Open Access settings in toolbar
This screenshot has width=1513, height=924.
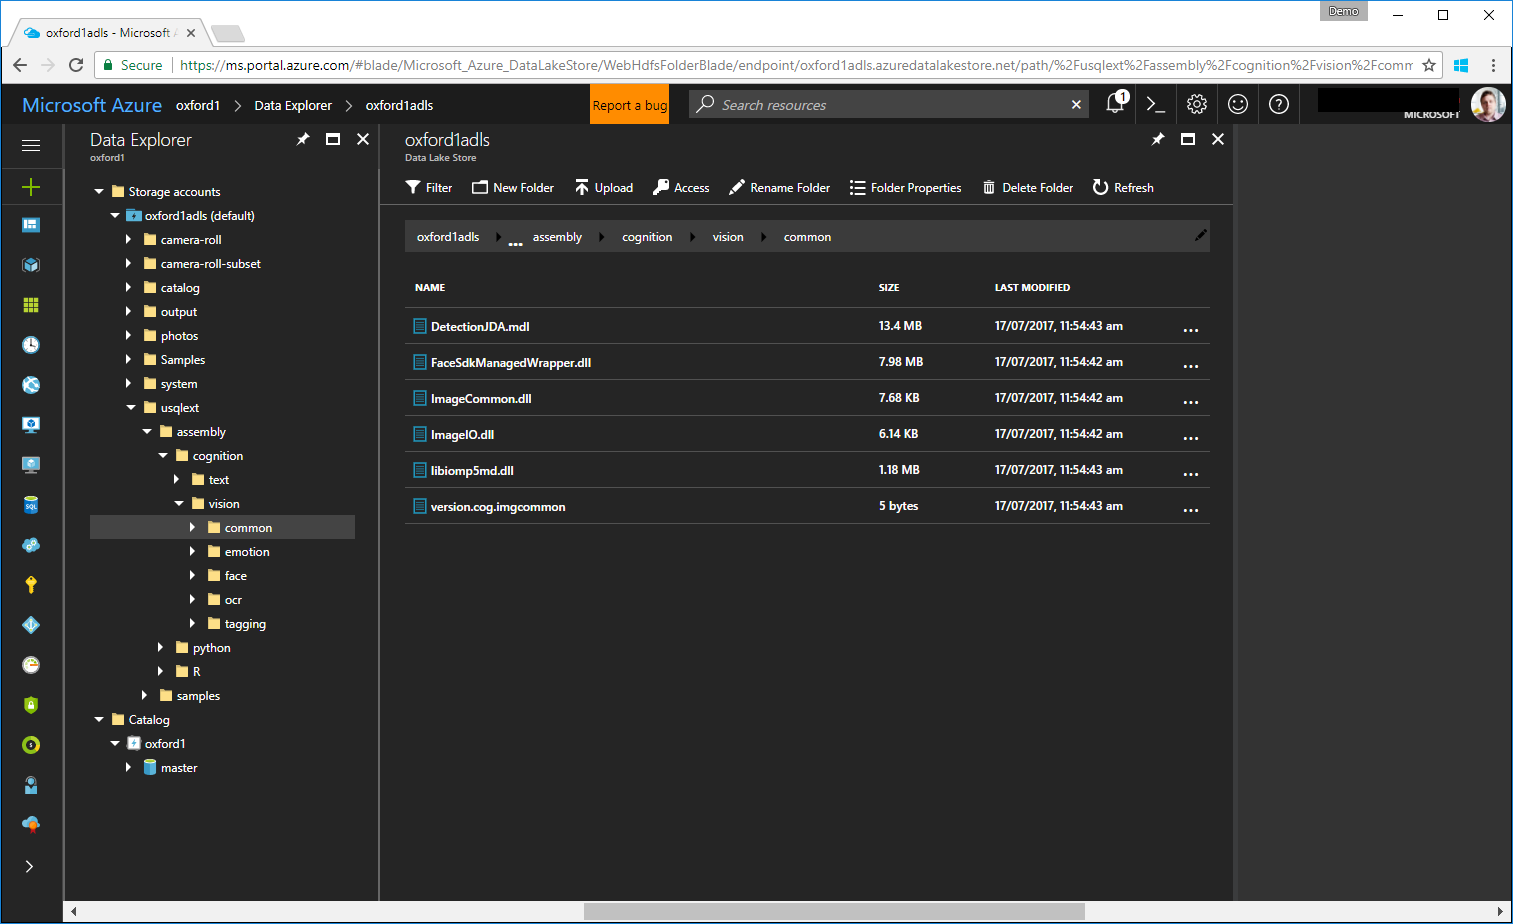[x=681, y=187]
